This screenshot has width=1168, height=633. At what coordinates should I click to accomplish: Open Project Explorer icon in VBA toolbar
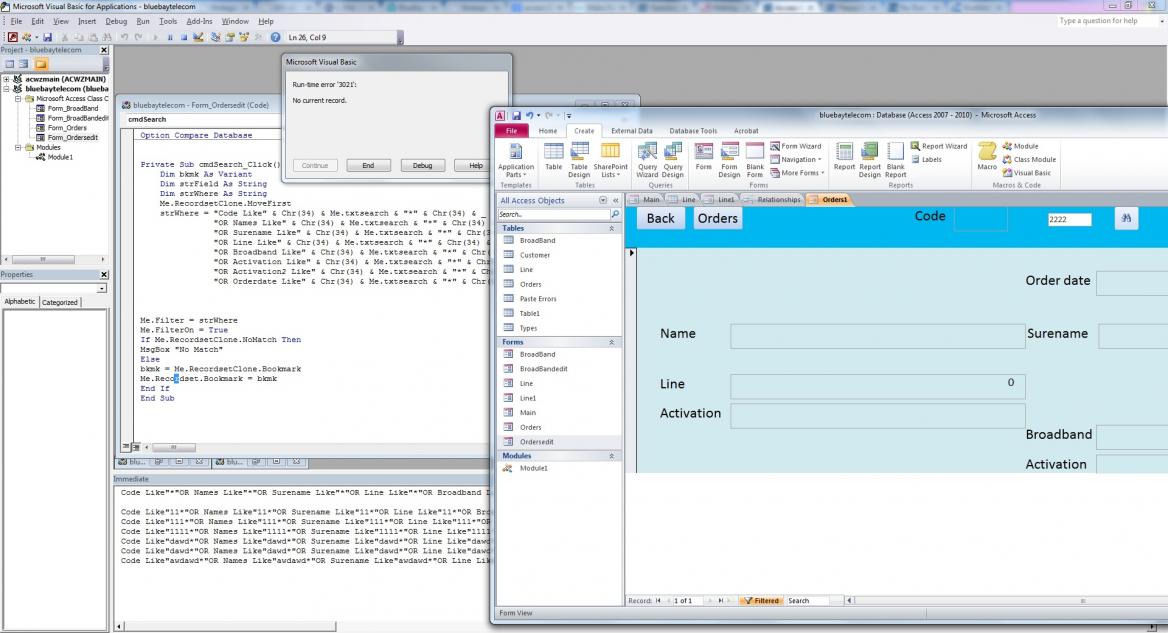[x=215, y=37]
